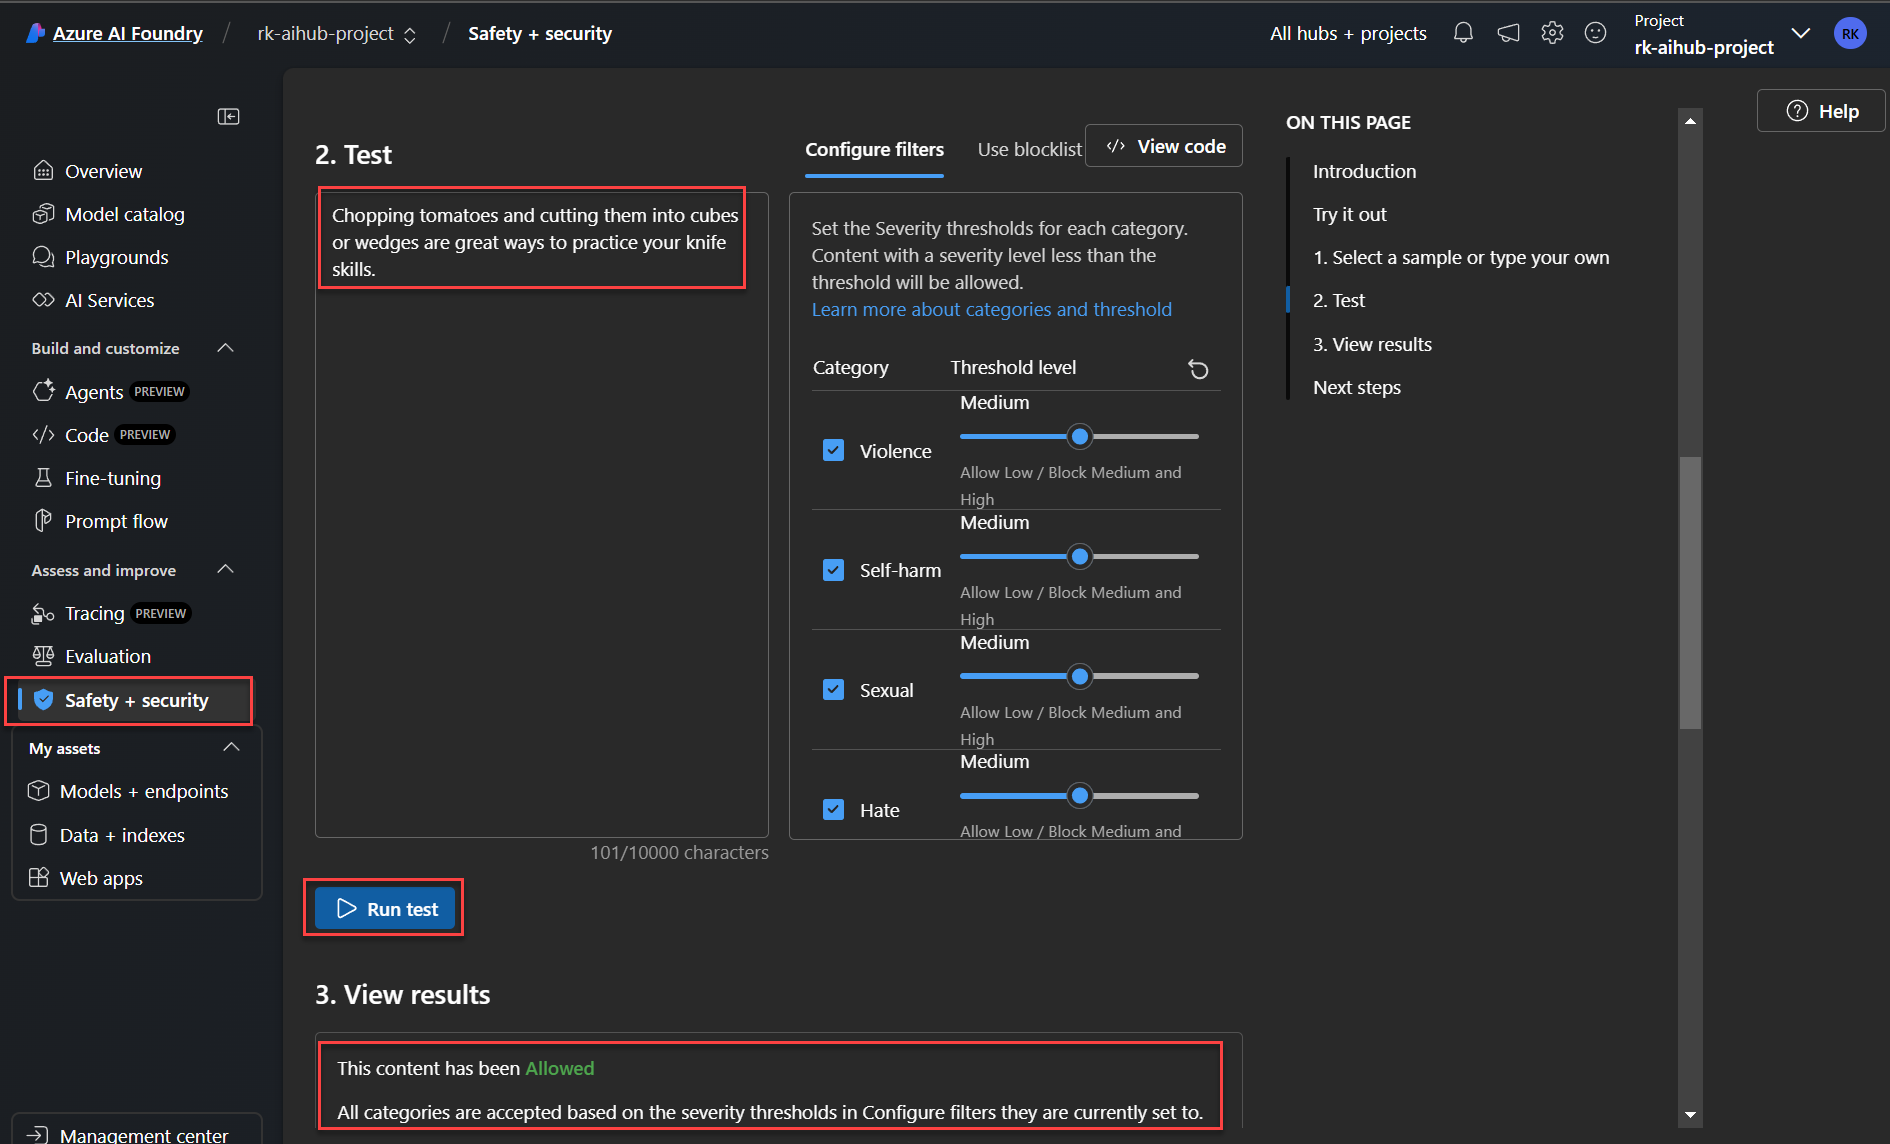The image size is (1890, 1144).
Task: Uncheck the Violence category checkbox
Action: pyautogui.click(x=833, y=451)
